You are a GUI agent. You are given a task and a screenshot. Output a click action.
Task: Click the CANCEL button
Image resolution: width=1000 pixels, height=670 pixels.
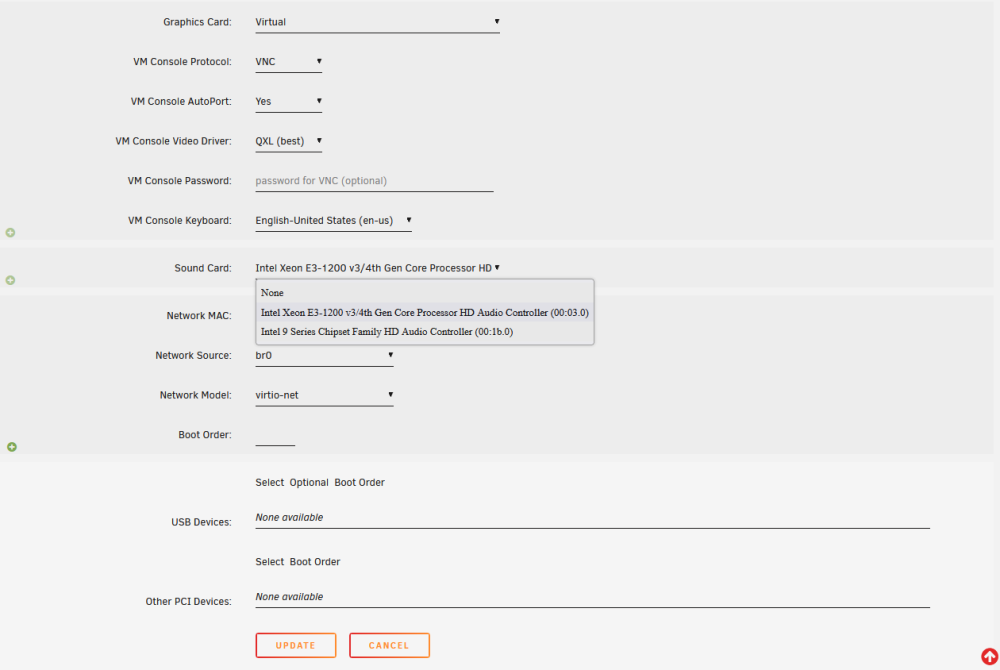pos(389,645)
